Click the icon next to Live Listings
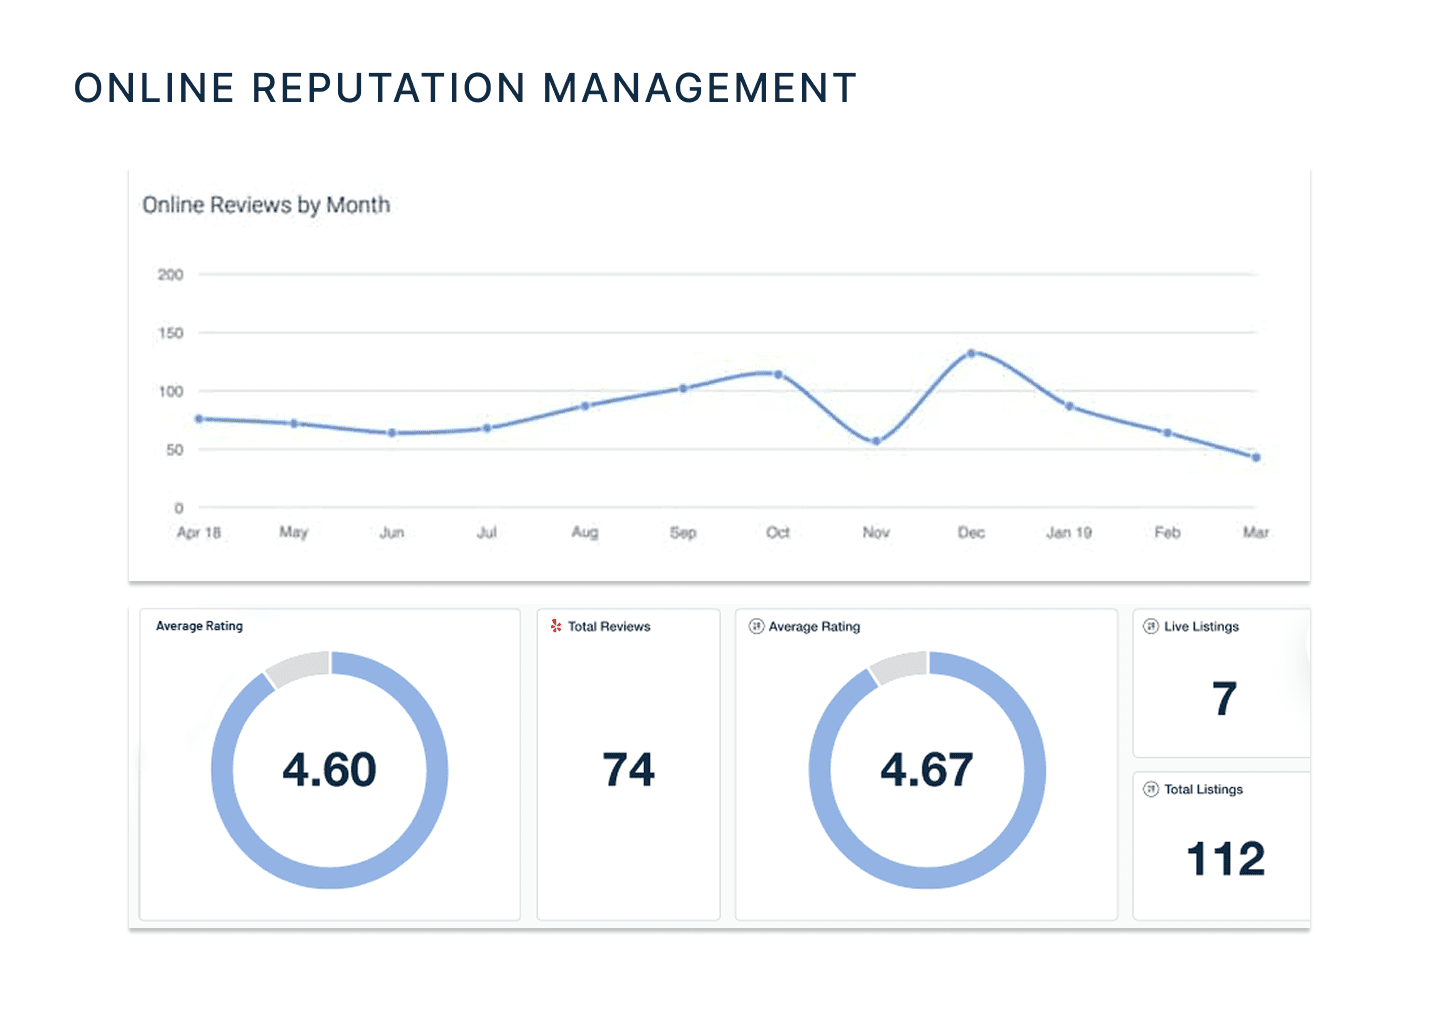Viewport: 1440px width, 1024px height. tap(1151, 626)
